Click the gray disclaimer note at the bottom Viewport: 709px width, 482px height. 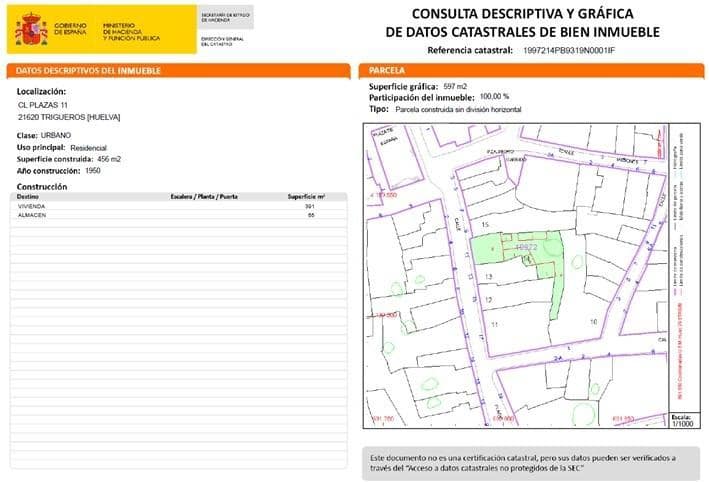pos(523,462)
